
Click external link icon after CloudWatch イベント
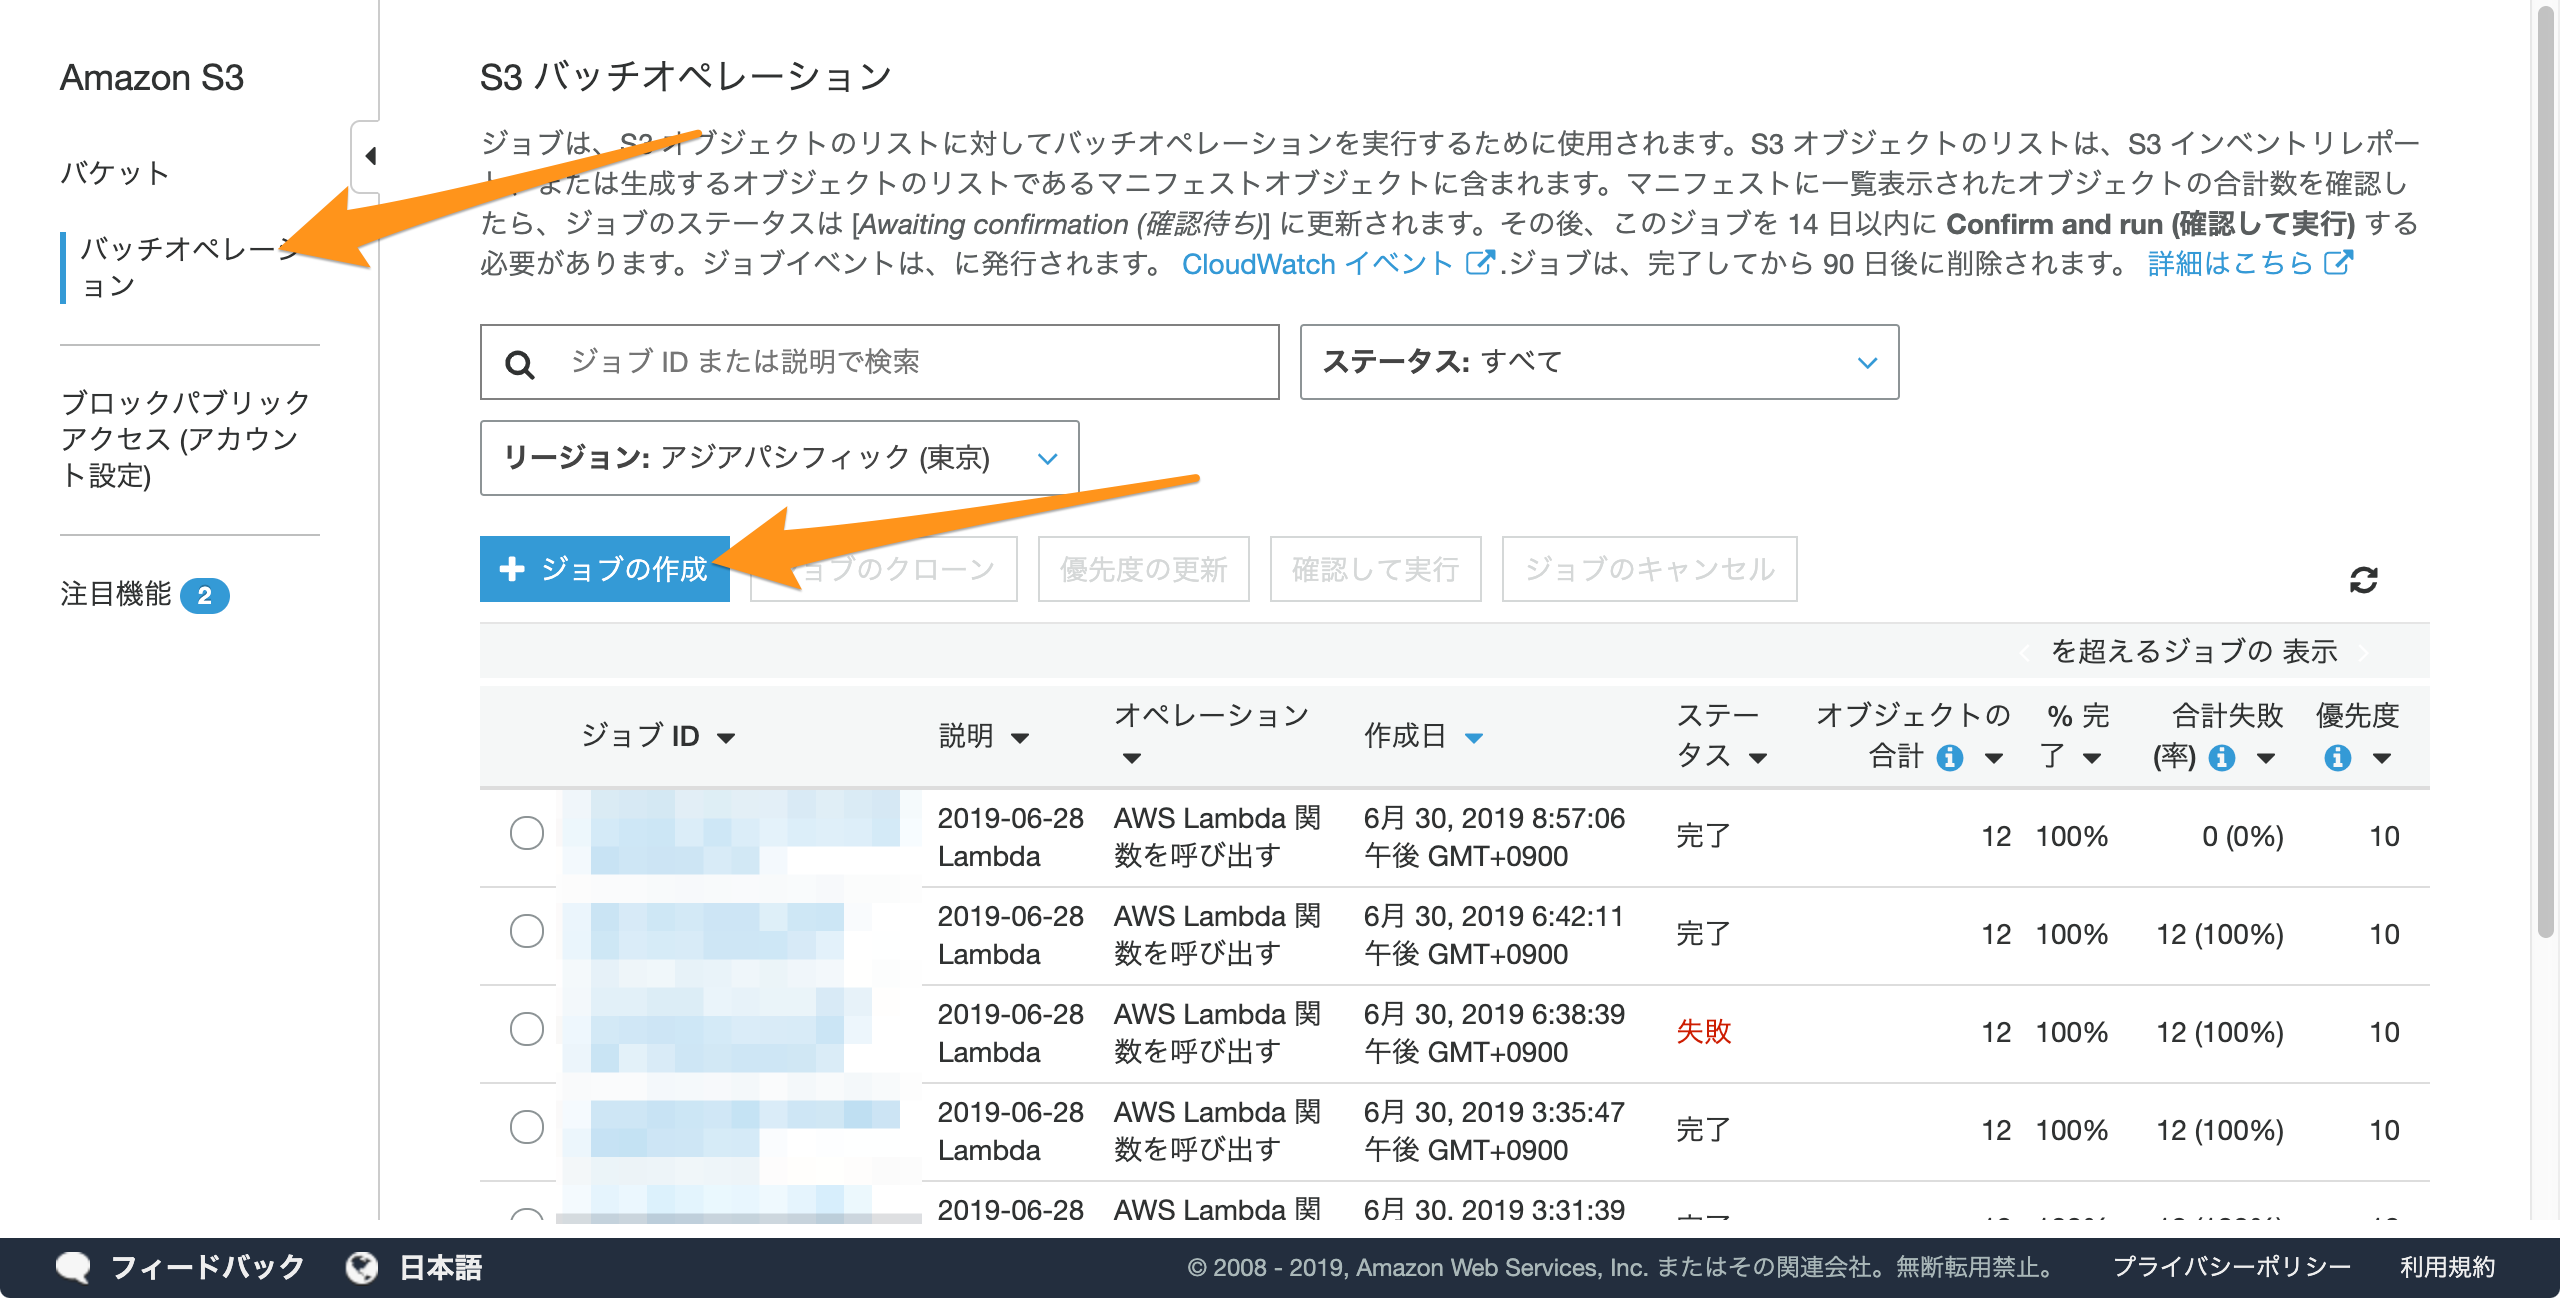[1479, 263]
